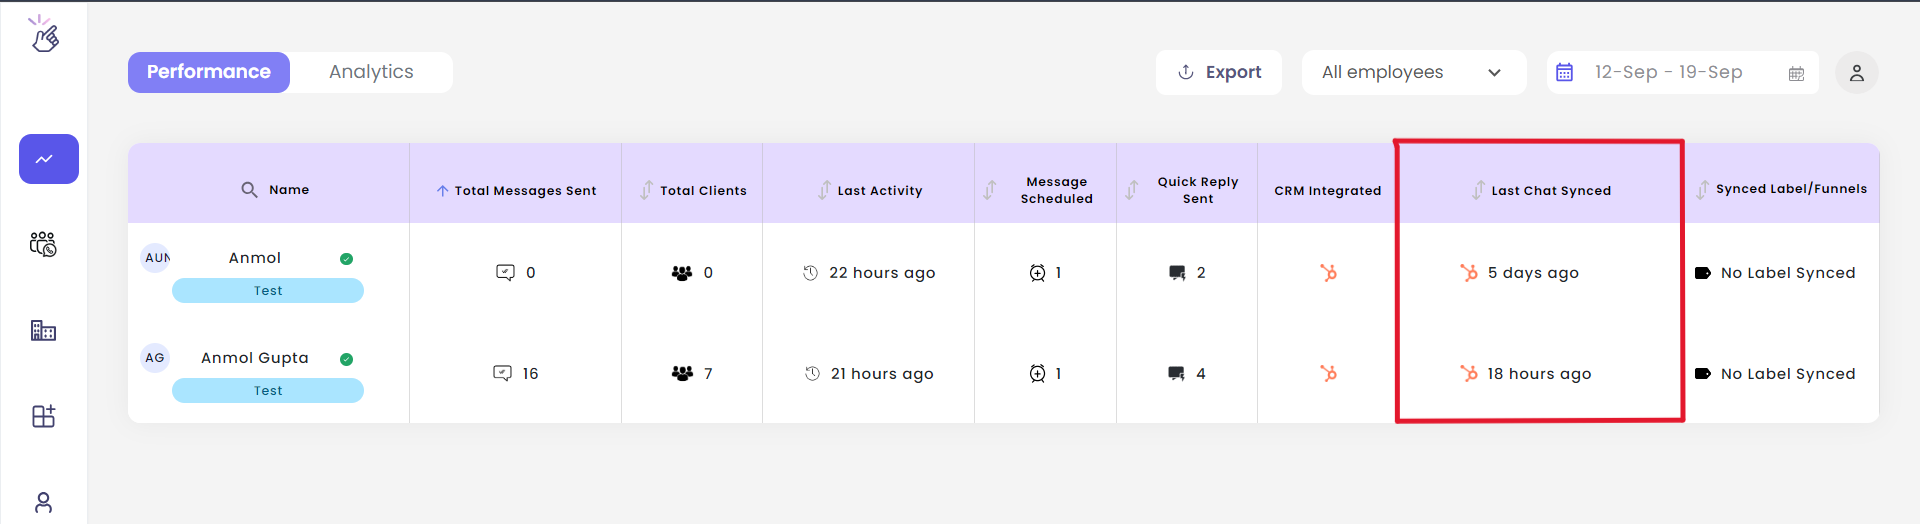
Task: Click the account avatar icon top right
Action: pos(1857,73)
